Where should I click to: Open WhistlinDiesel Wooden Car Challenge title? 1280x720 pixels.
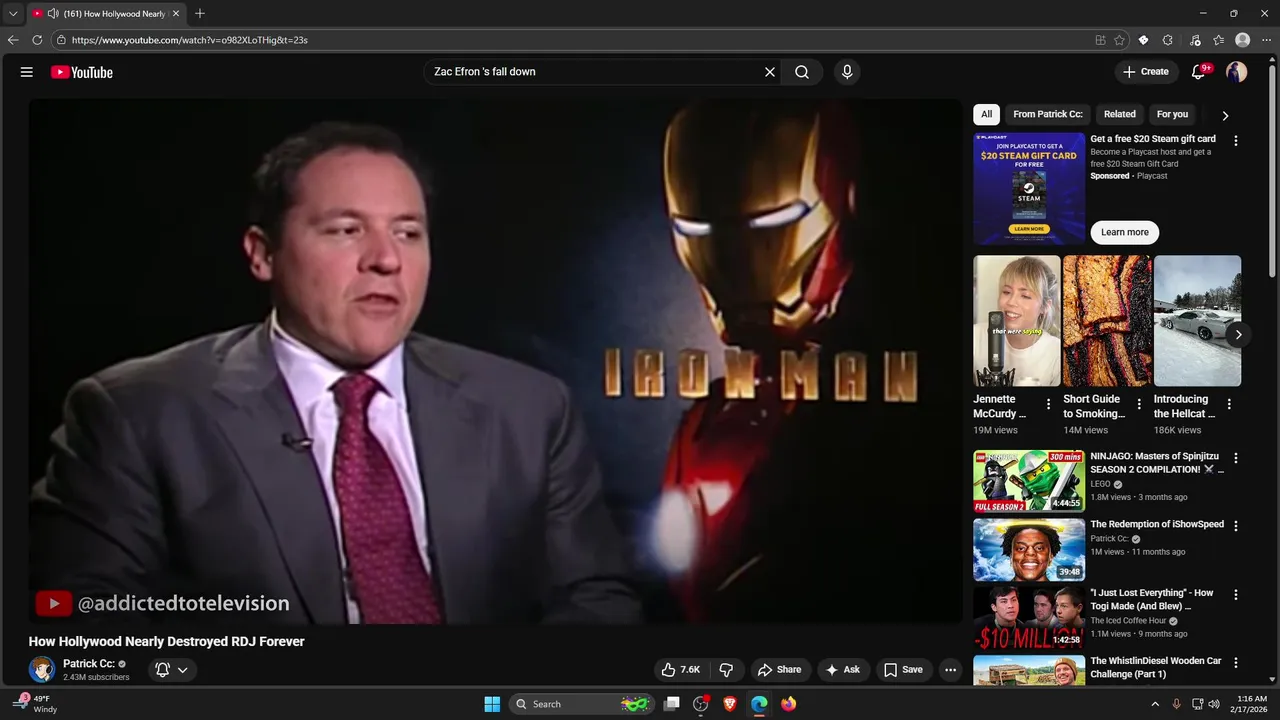[1156, 667]
